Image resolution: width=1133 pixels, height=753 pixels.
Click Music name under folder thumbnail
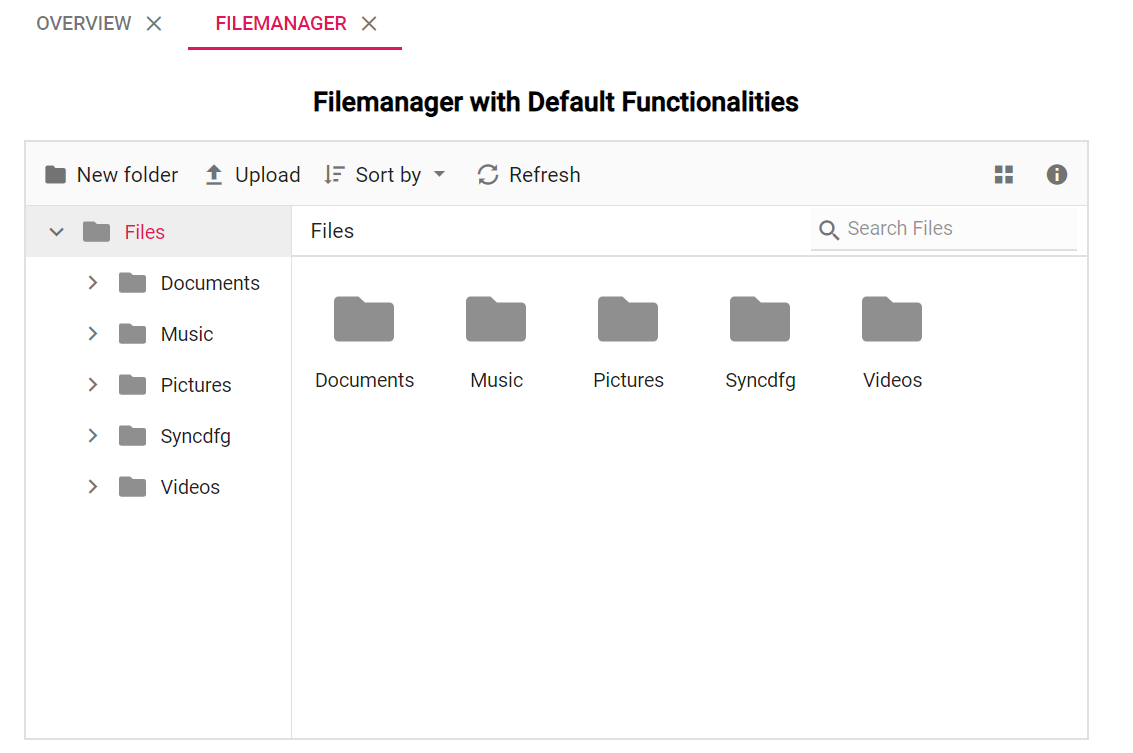pyautogui.click(x=496, y=380)
